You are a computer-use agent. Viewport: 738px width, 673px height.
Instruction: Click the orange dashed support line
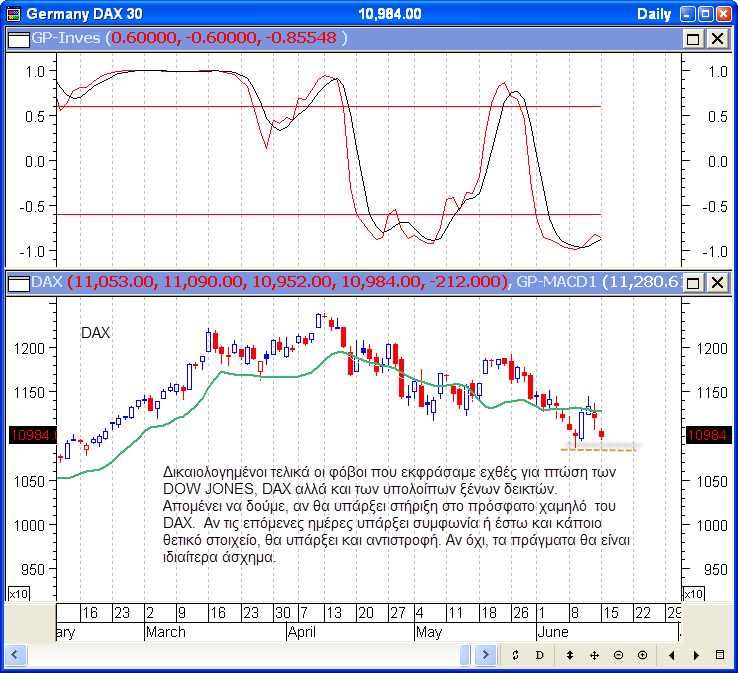(x=598, y=450)
